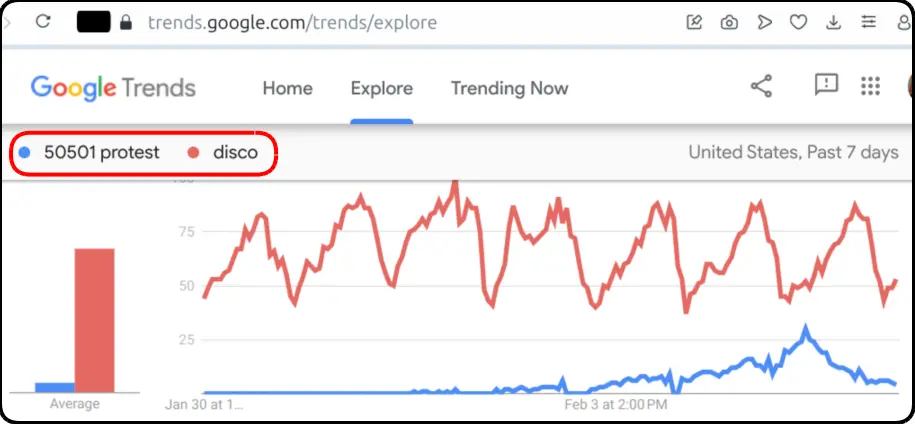Select the Explore tab
The width and height of the screenshot is (915, 424).
point(382,88)
